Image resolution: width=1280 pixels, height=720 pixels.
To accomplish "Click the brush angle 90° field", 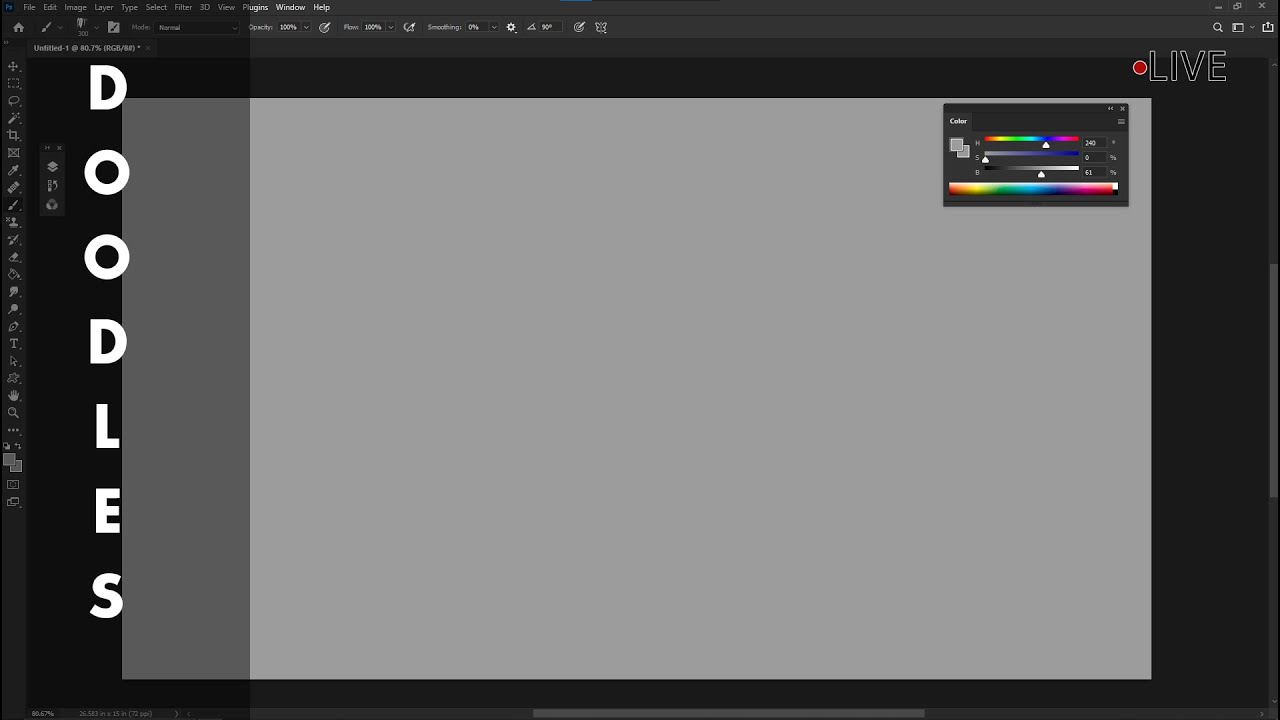I will (x=549, y=27).
